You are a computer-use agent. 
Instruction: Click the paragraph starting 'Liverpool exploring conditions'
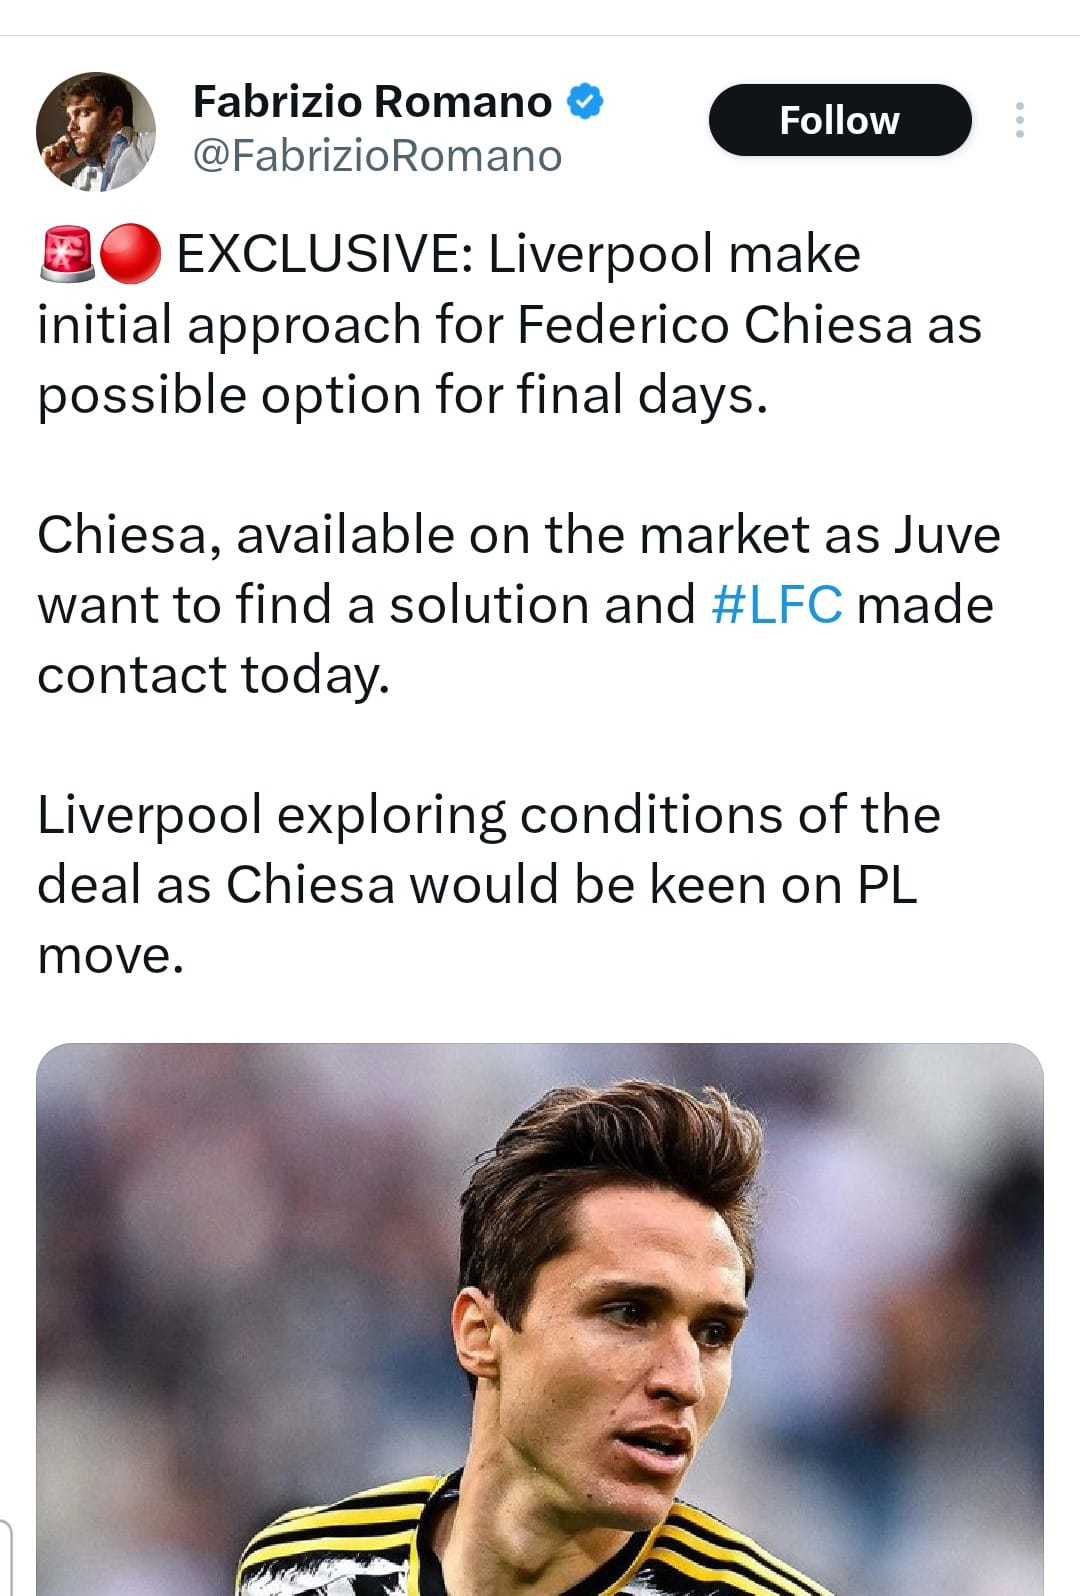click(x=489, y=885)
